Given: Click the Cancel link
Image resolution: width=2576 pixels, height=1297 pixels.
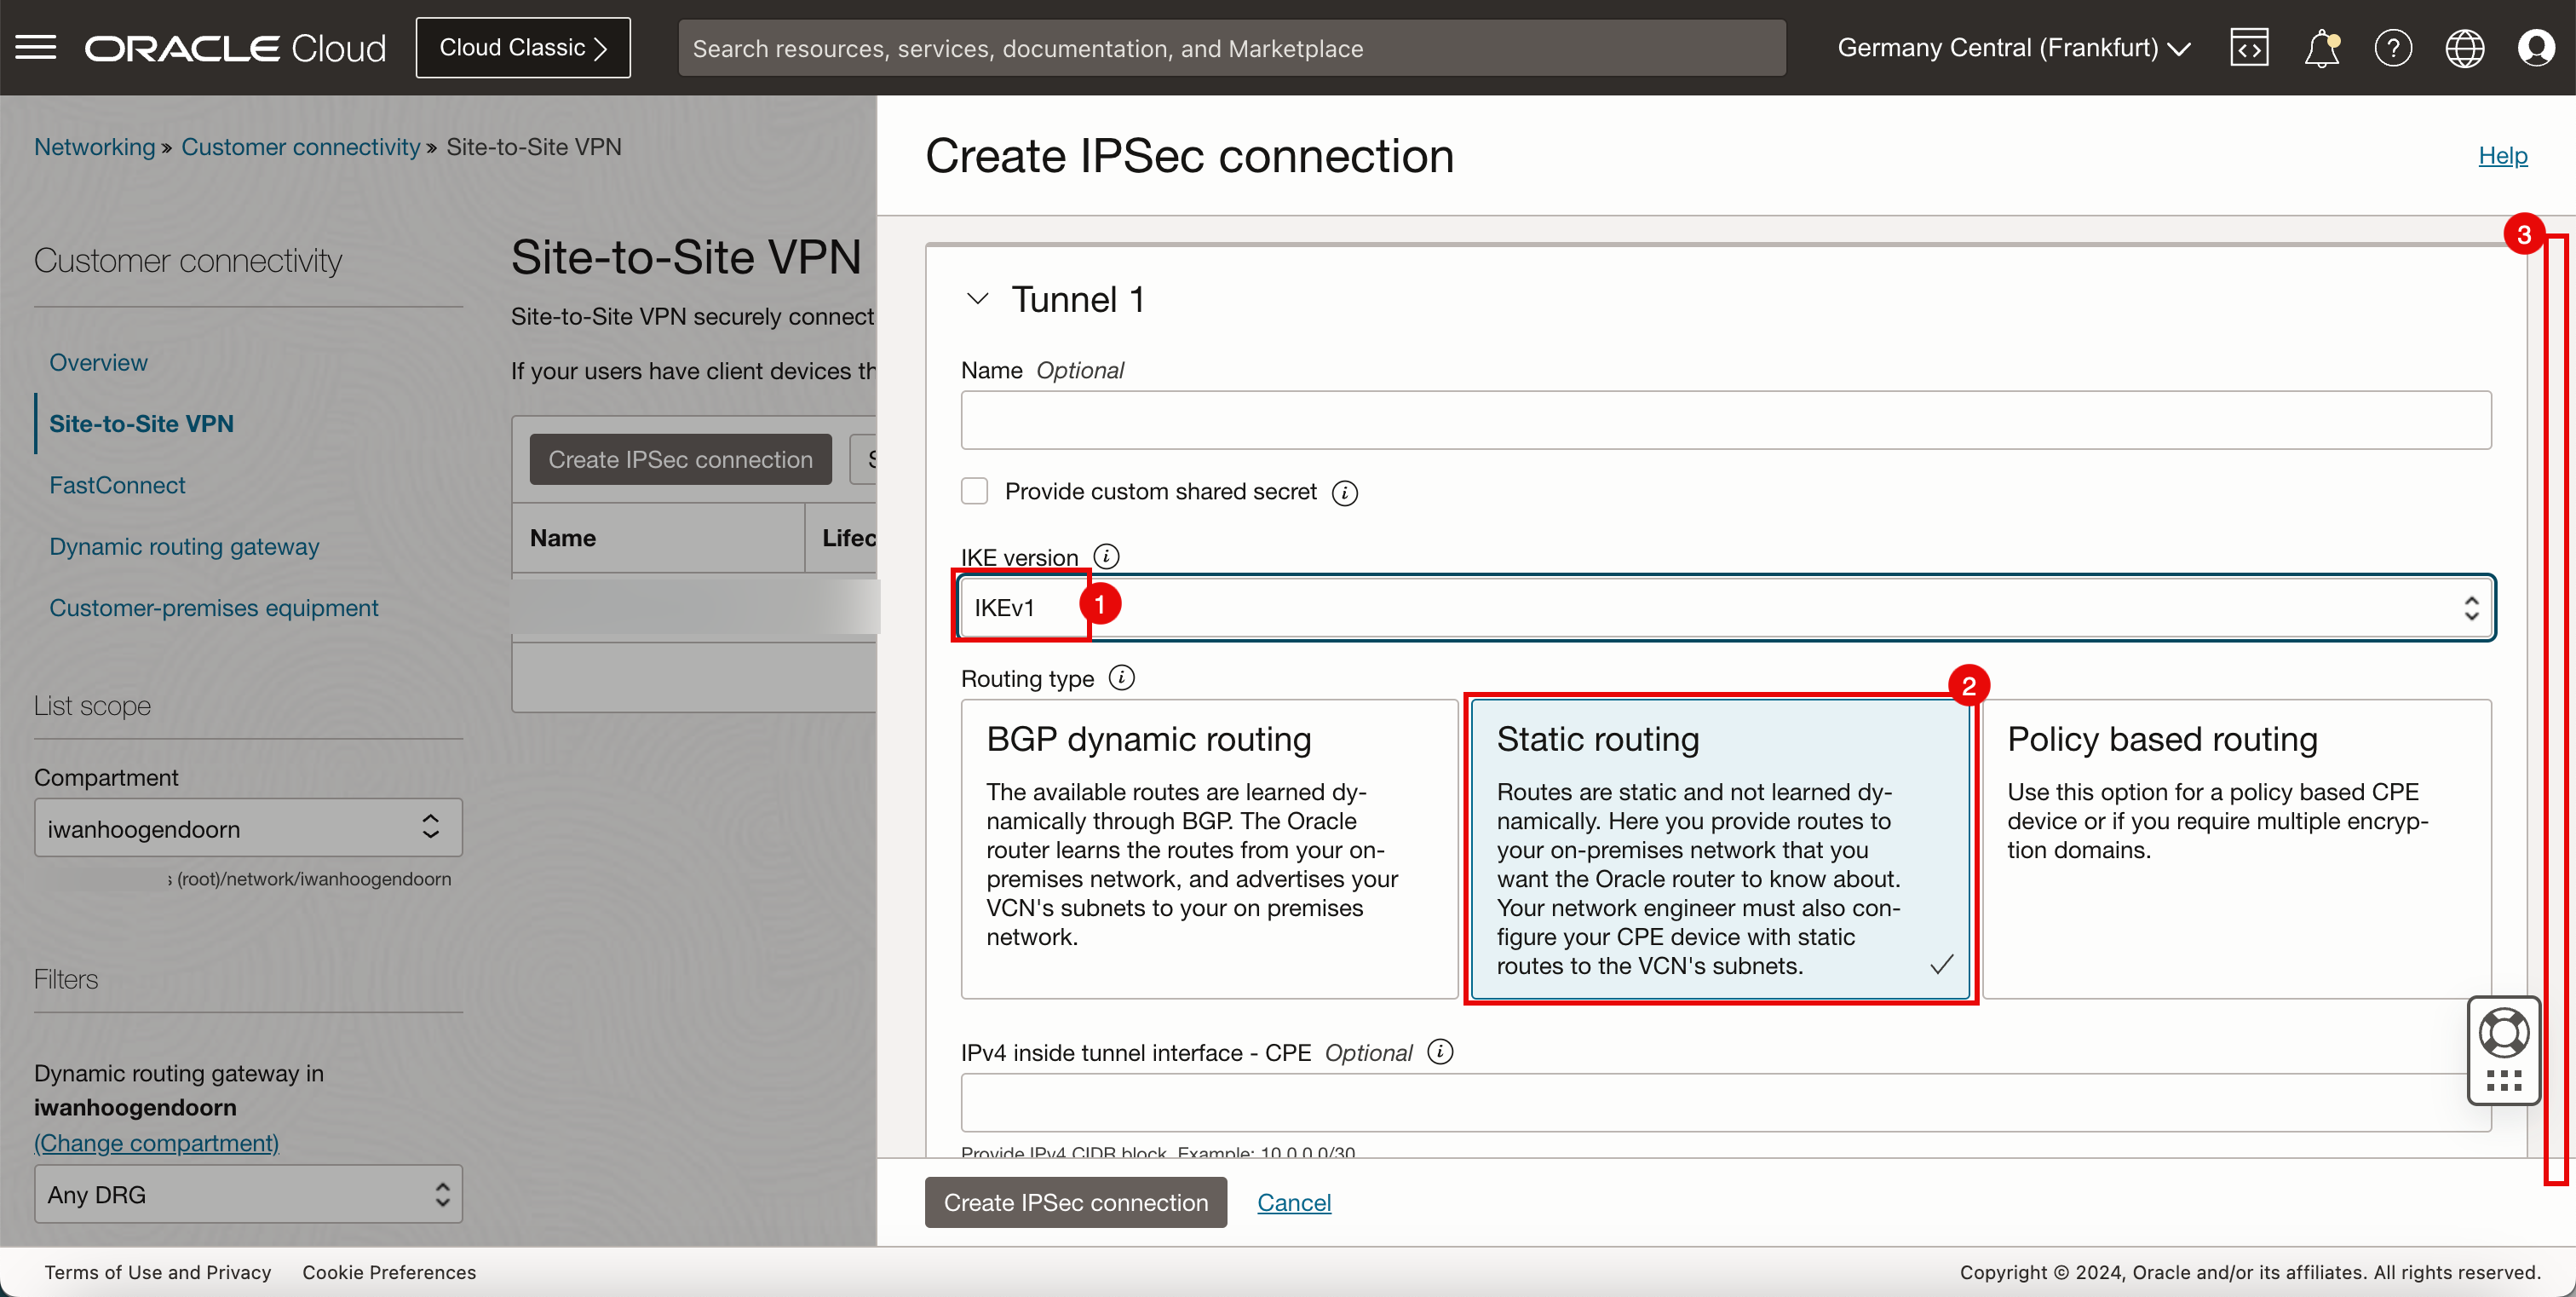Looking at the screenshot, I should (x=1295, y=1202).
